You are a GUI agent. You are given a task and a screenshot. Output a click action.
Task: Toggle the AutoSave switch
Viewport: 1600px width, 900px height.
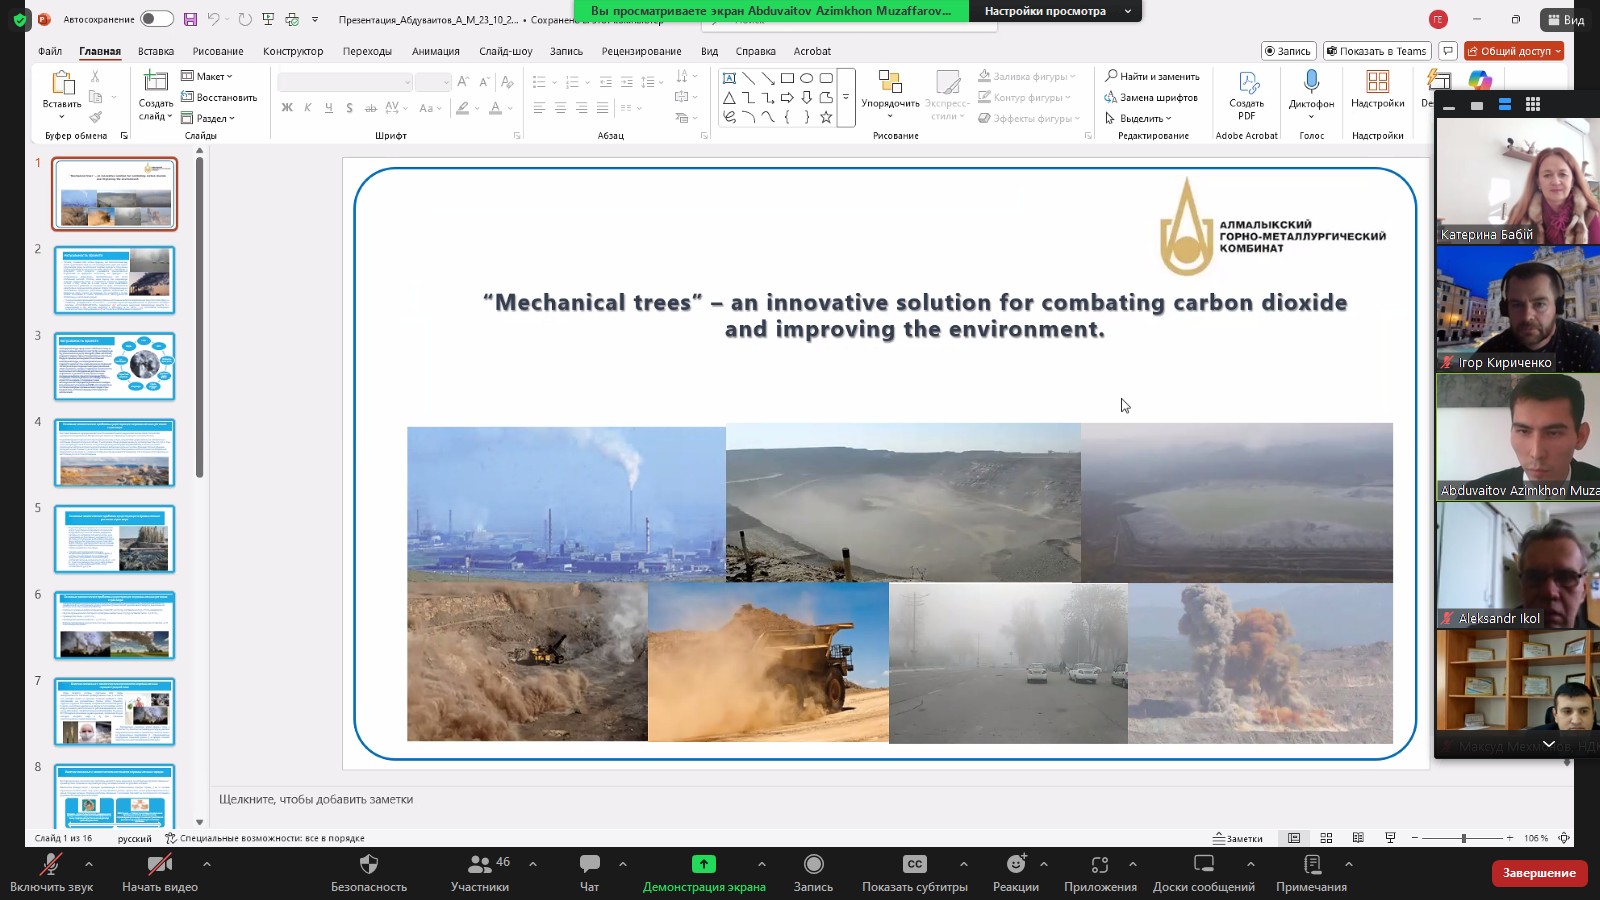click(156, 19)
